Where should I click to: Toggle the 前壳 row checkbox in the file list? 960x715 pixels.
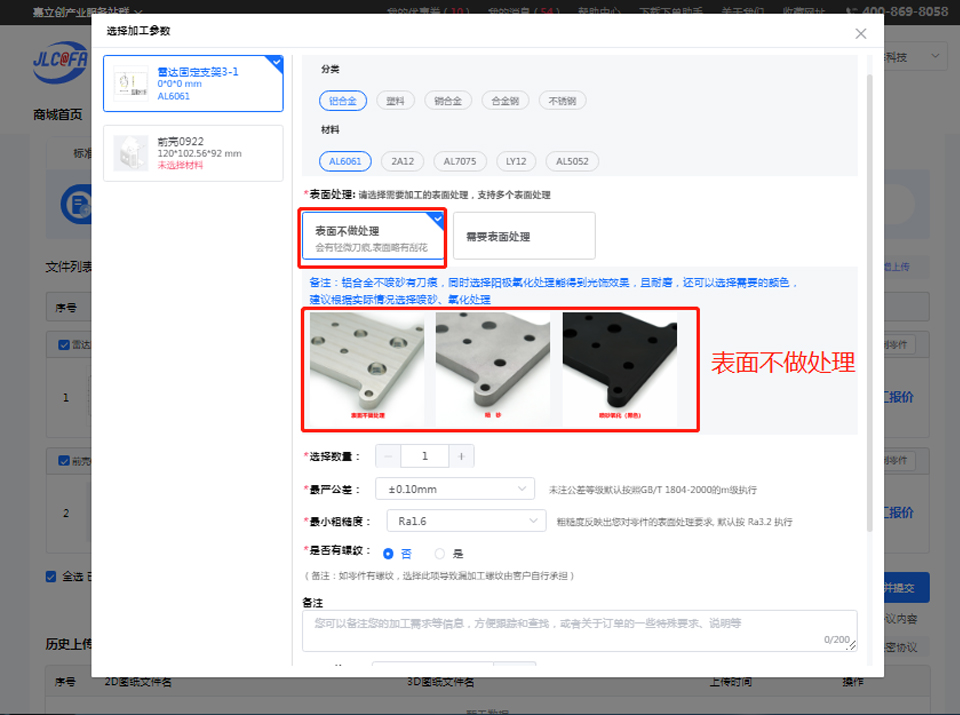[64, 460]
